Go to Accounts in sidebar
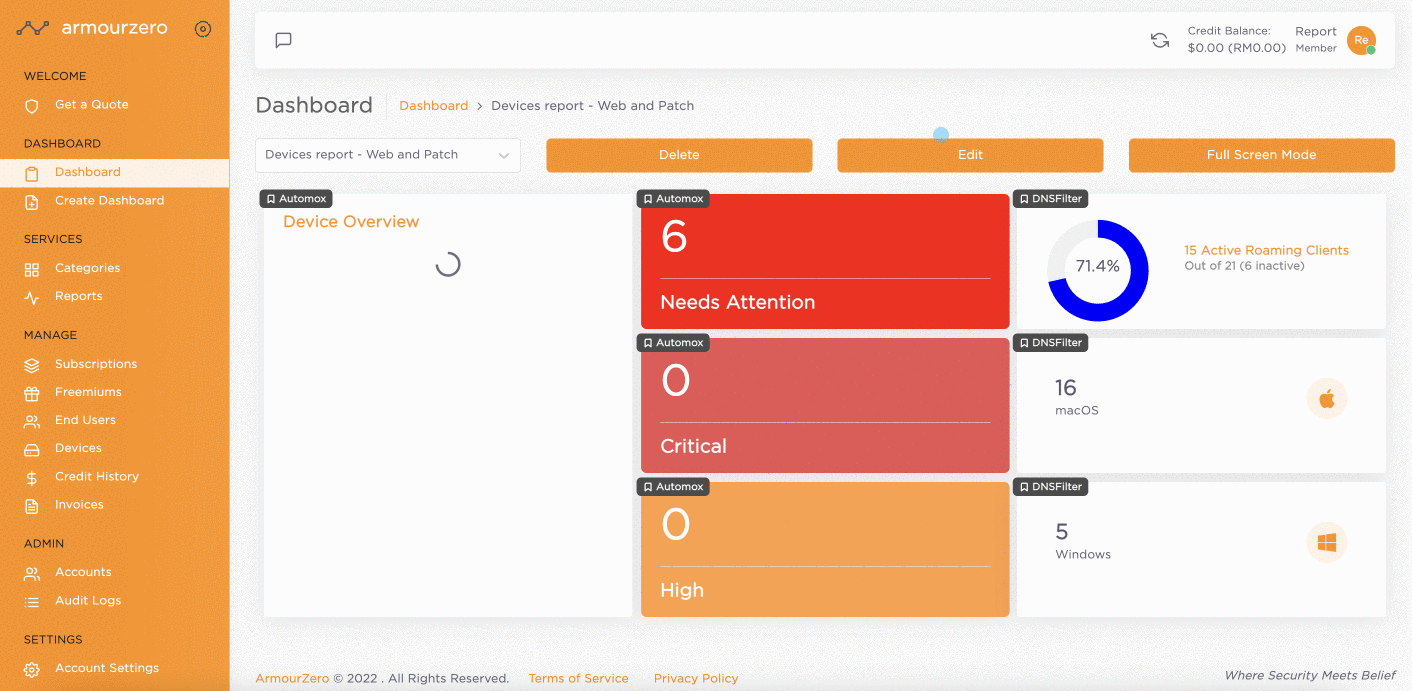Viewport: 1412px width, 691px height. pyautogui.click(x=83, y=573)
